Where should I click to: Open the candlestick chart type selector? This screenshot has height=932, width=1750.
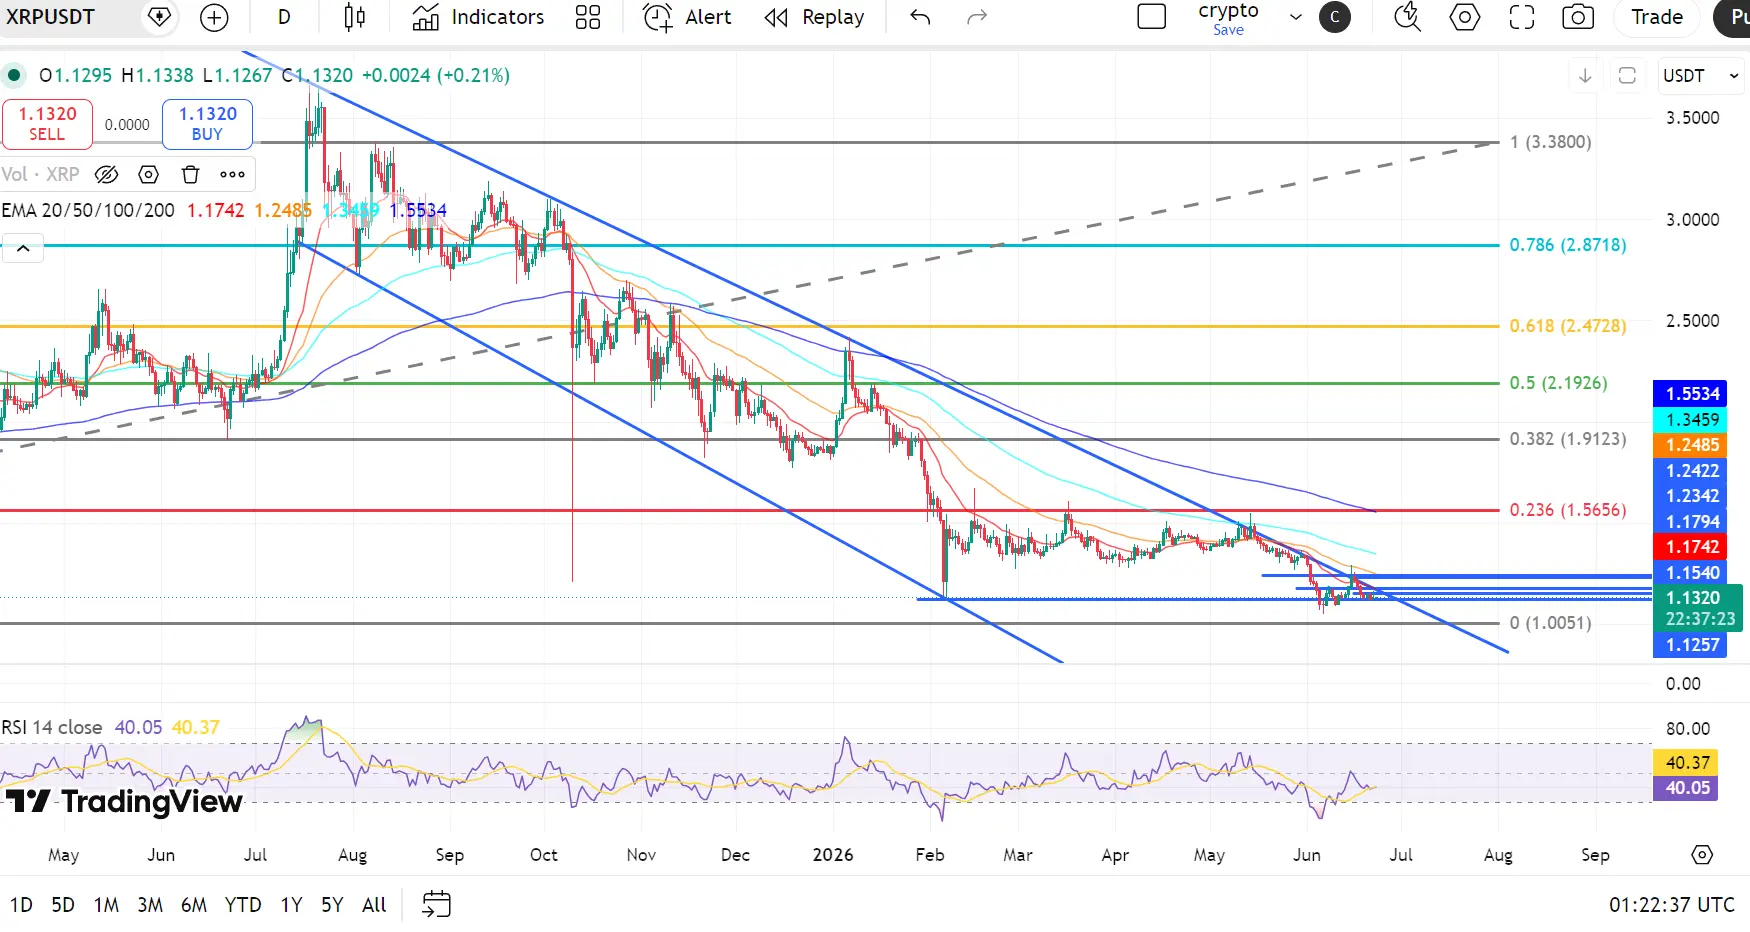pyautogui.click(x=354, y=17)
